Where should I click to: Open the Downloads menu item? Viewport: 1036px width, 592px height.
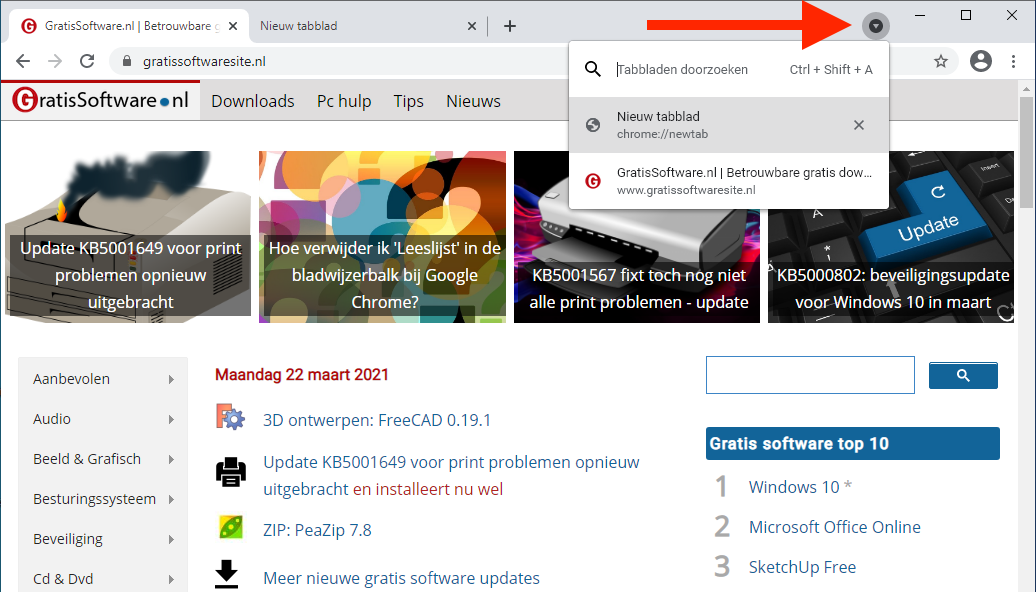(x=252, y=101)
